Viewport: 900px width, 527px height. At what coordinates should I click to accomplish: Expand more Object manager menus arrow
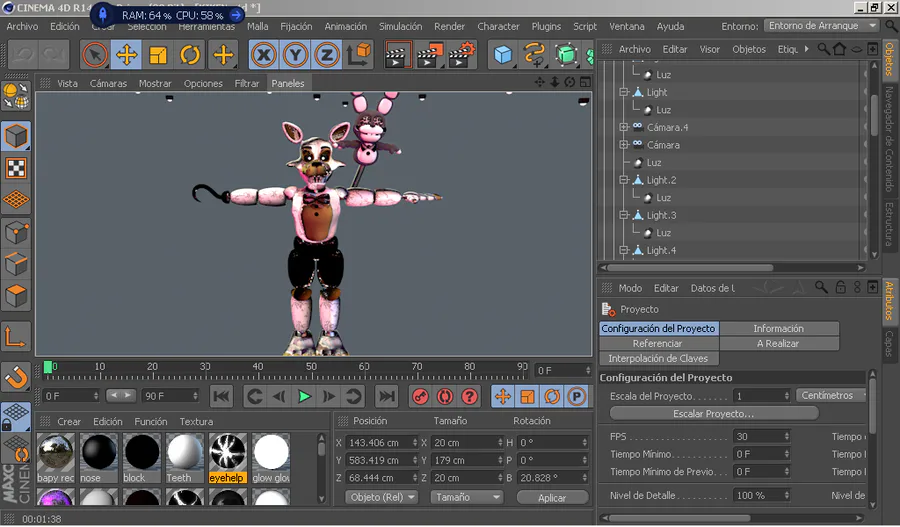click(x=806, y=49)
